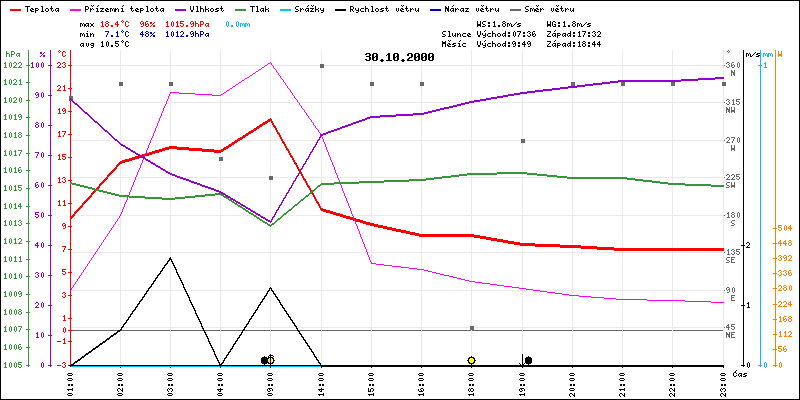Click the yellow sun marker at 18:00
The height and width of the screenshot is (400, 800).
pos(471,360)
